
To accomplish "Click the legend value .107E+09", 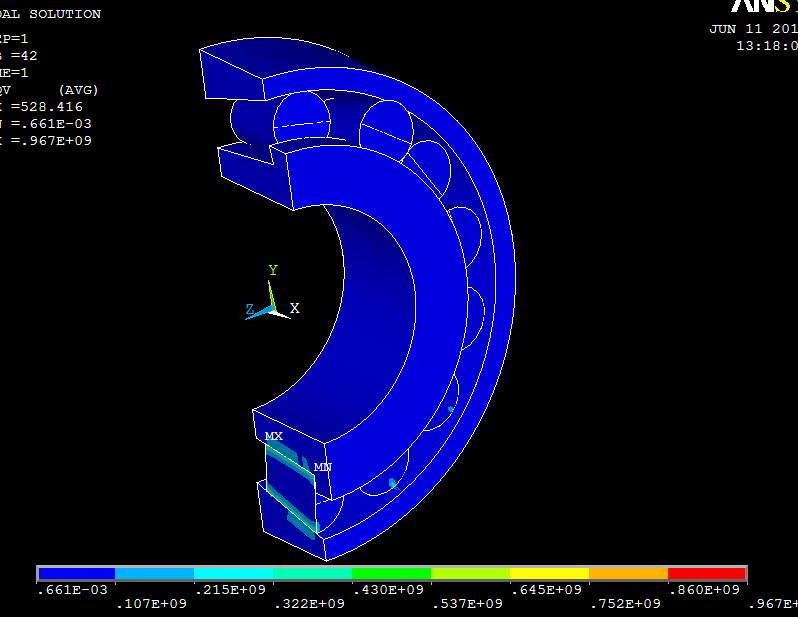I will (152, 604).
